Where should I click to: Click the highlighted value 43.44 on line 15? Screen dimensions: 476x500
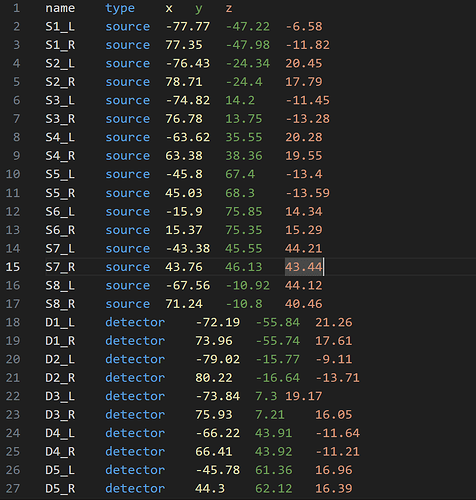(304, 267)
